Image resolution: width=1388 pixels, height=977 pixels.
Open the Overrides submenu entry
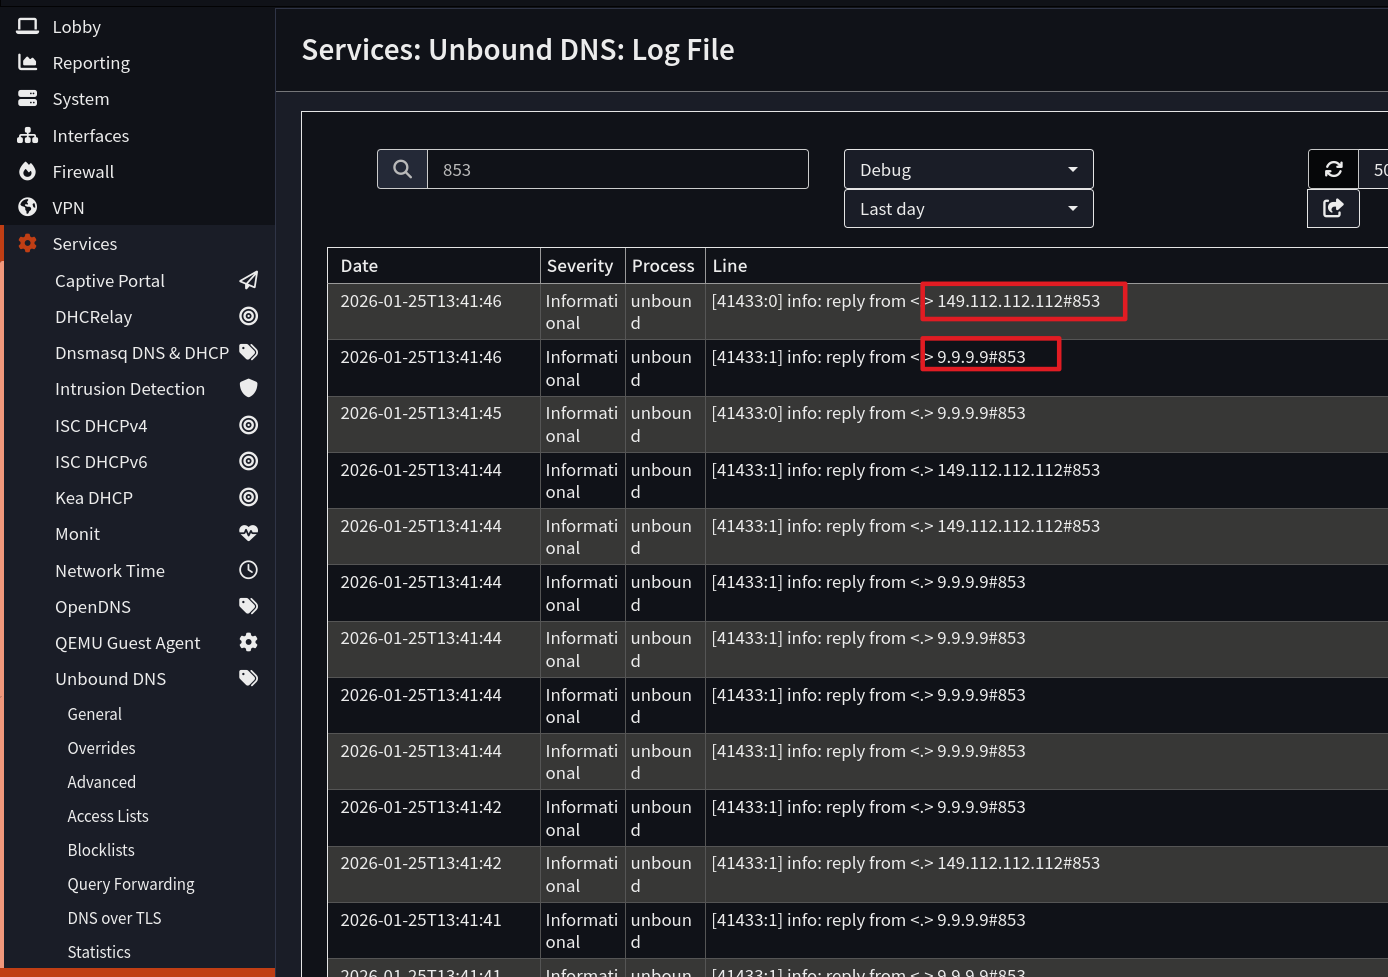101,747
